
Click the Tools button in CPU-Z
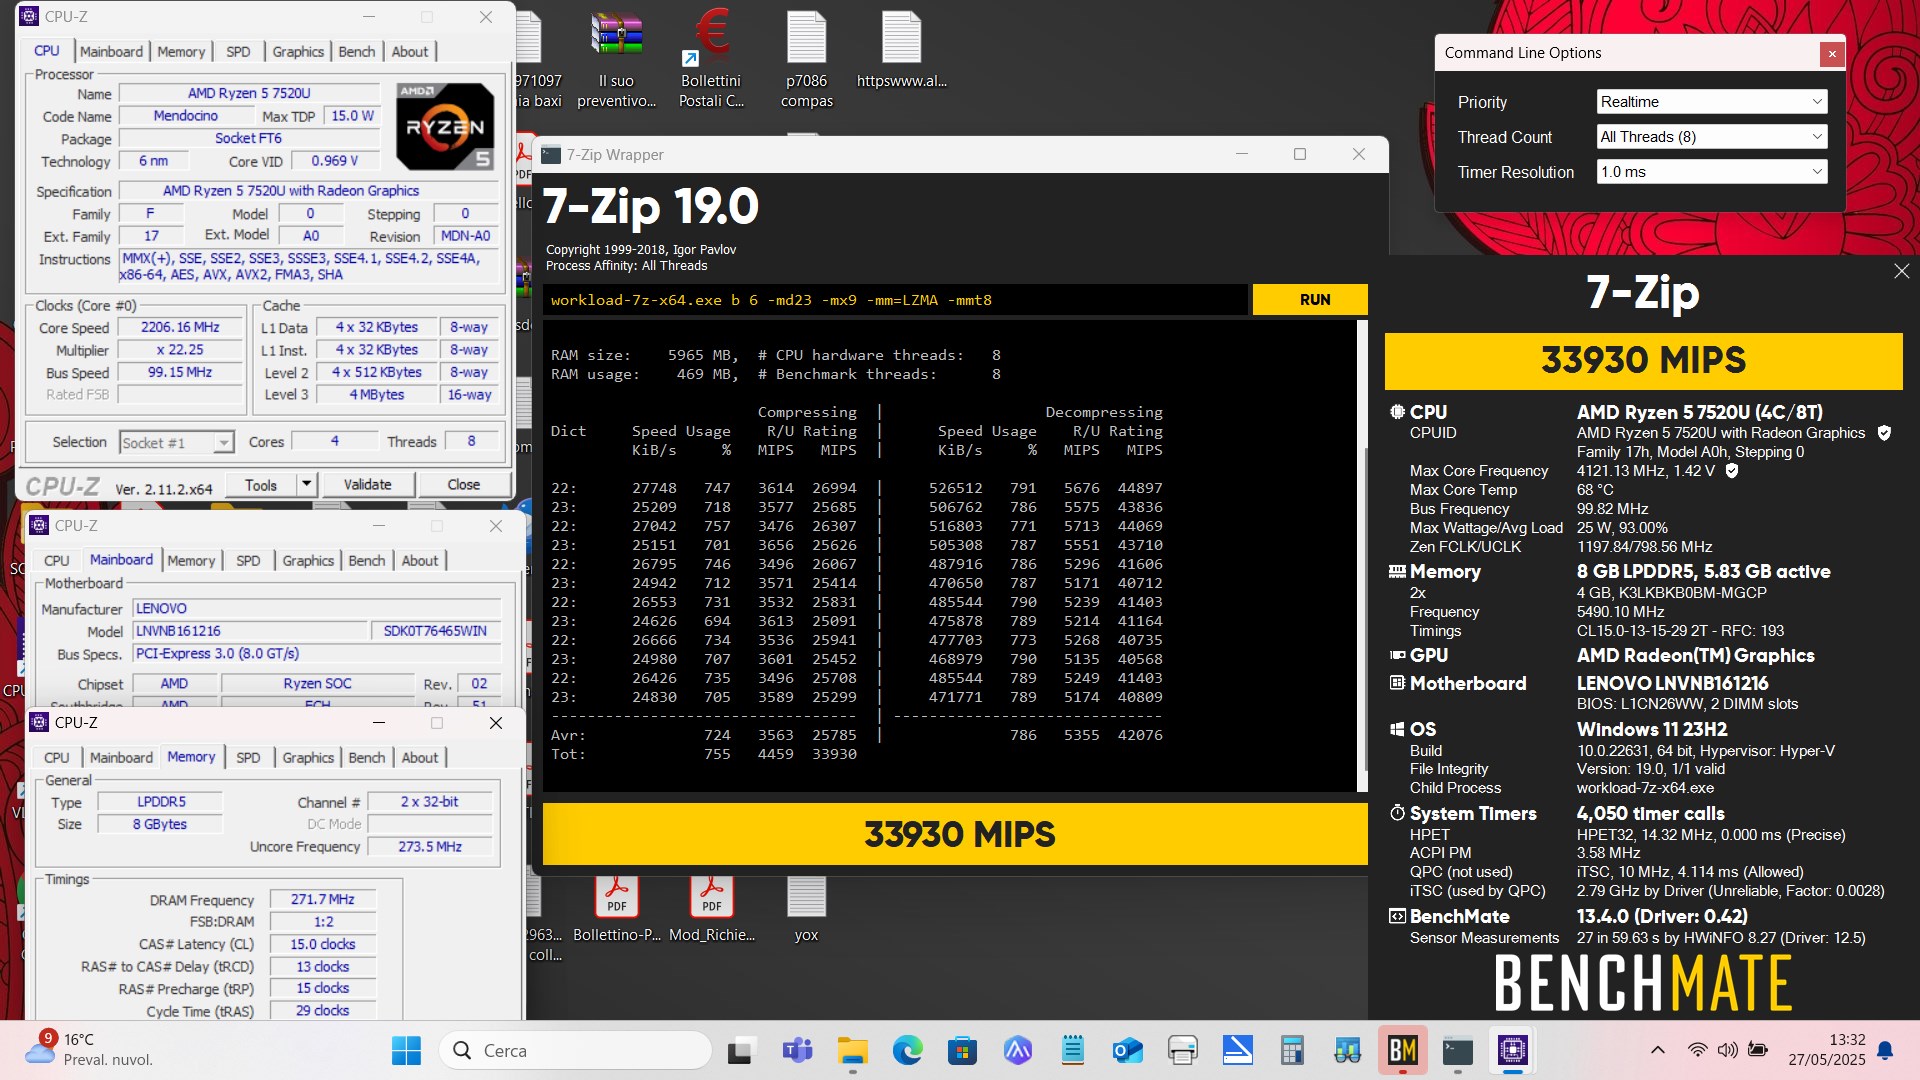(261, 485)
